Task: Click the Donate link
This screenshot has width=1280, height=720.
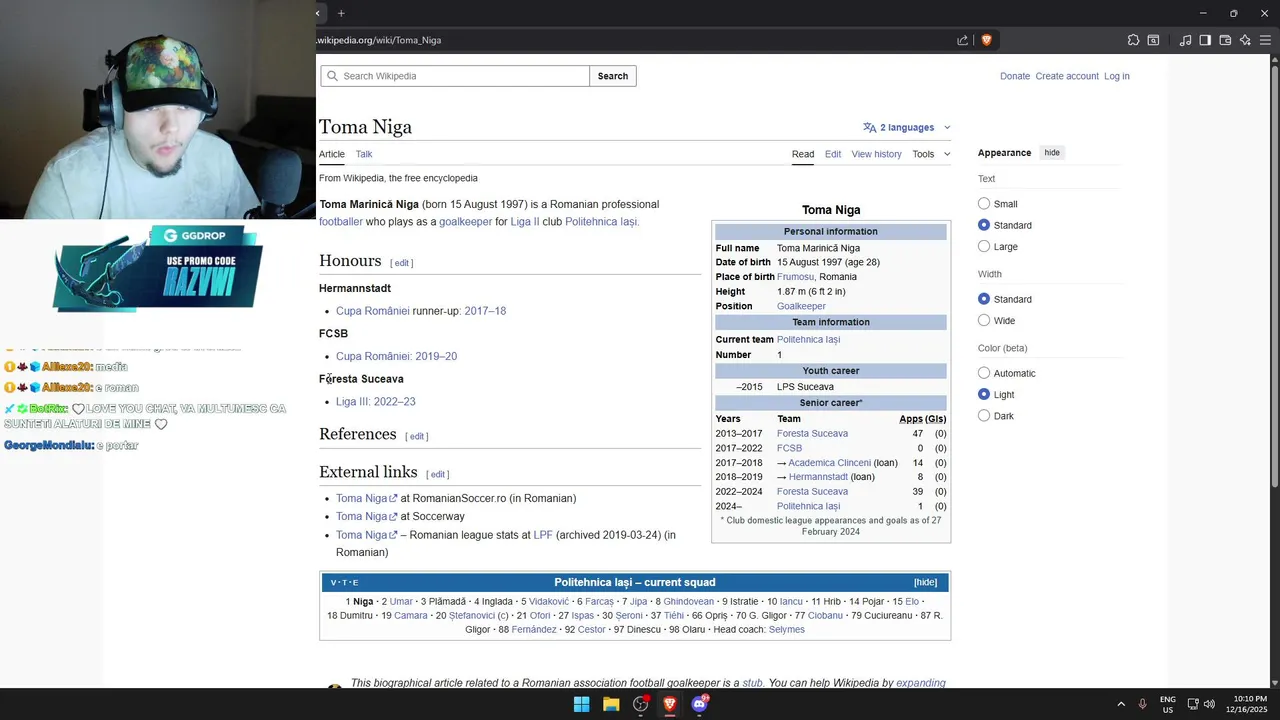Action: click(1015, 76)
